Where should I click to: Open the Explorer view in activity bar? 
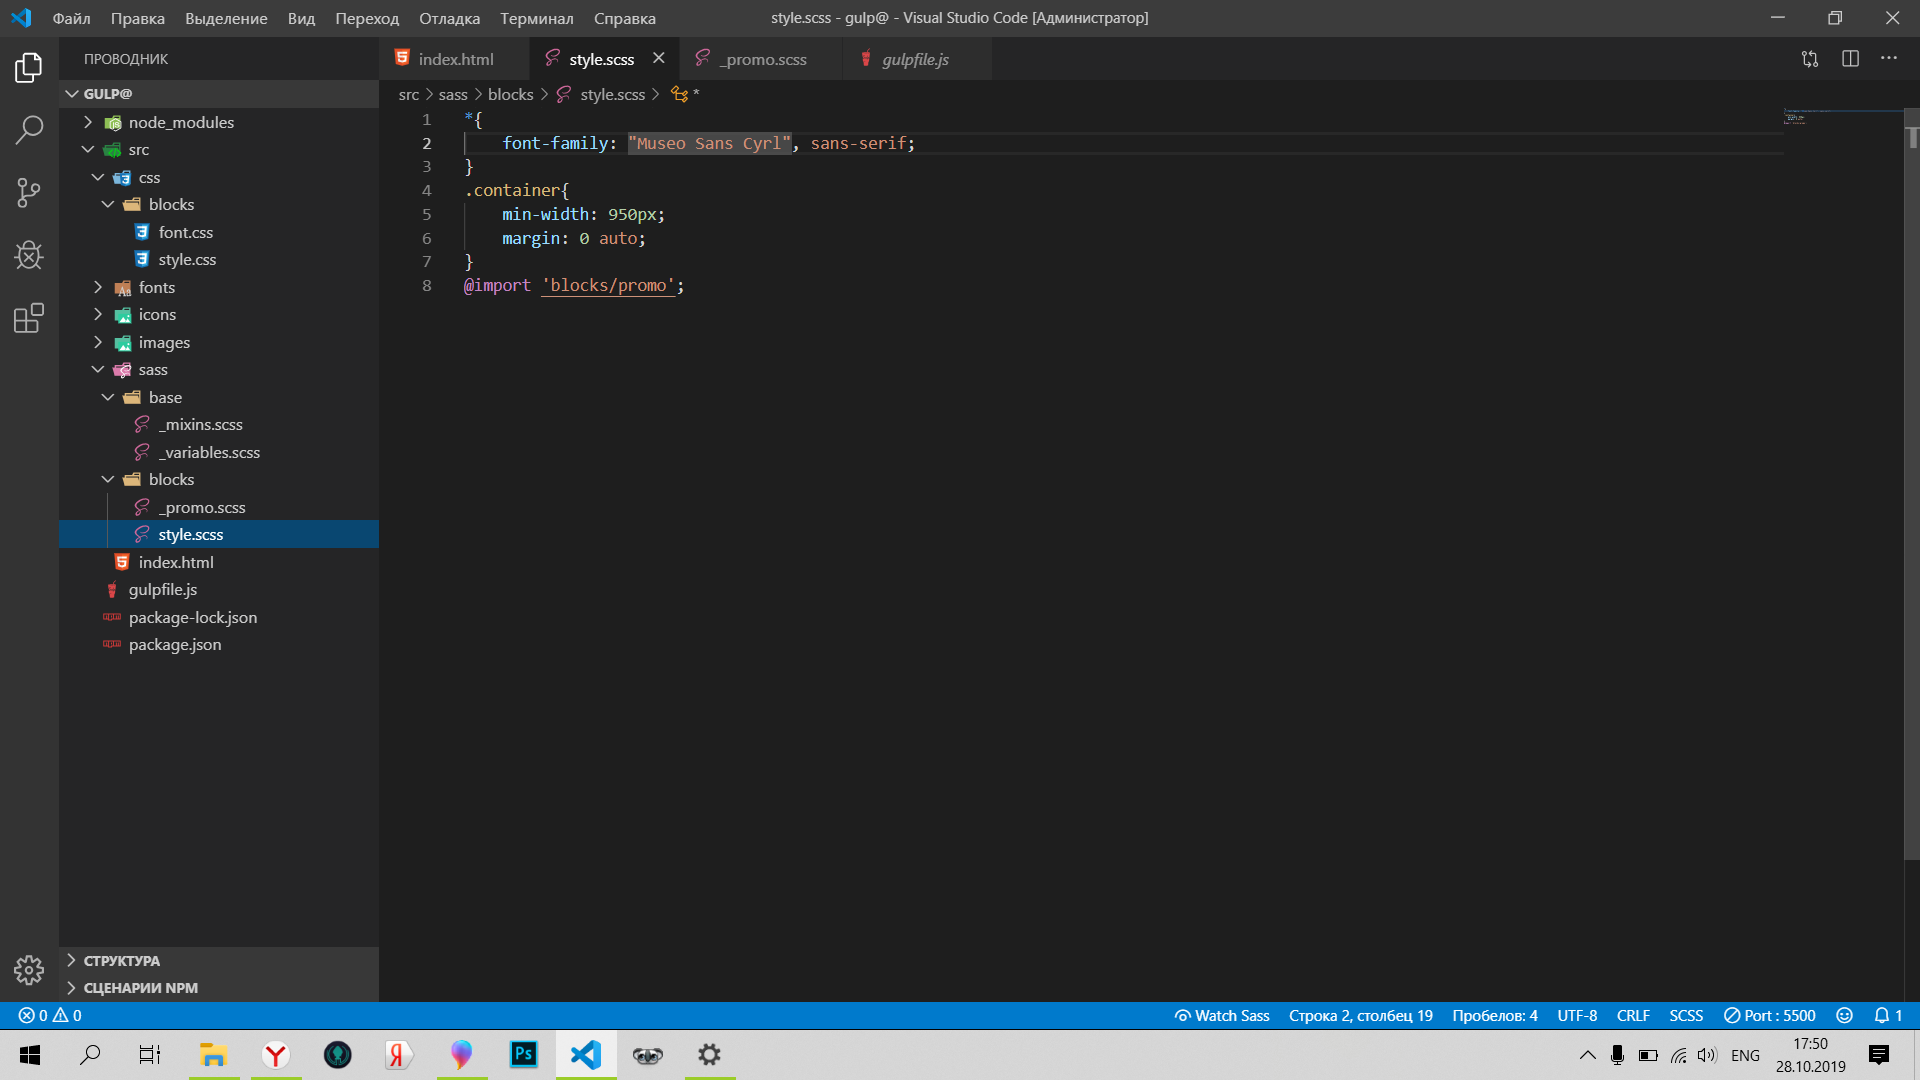point(29,68)
